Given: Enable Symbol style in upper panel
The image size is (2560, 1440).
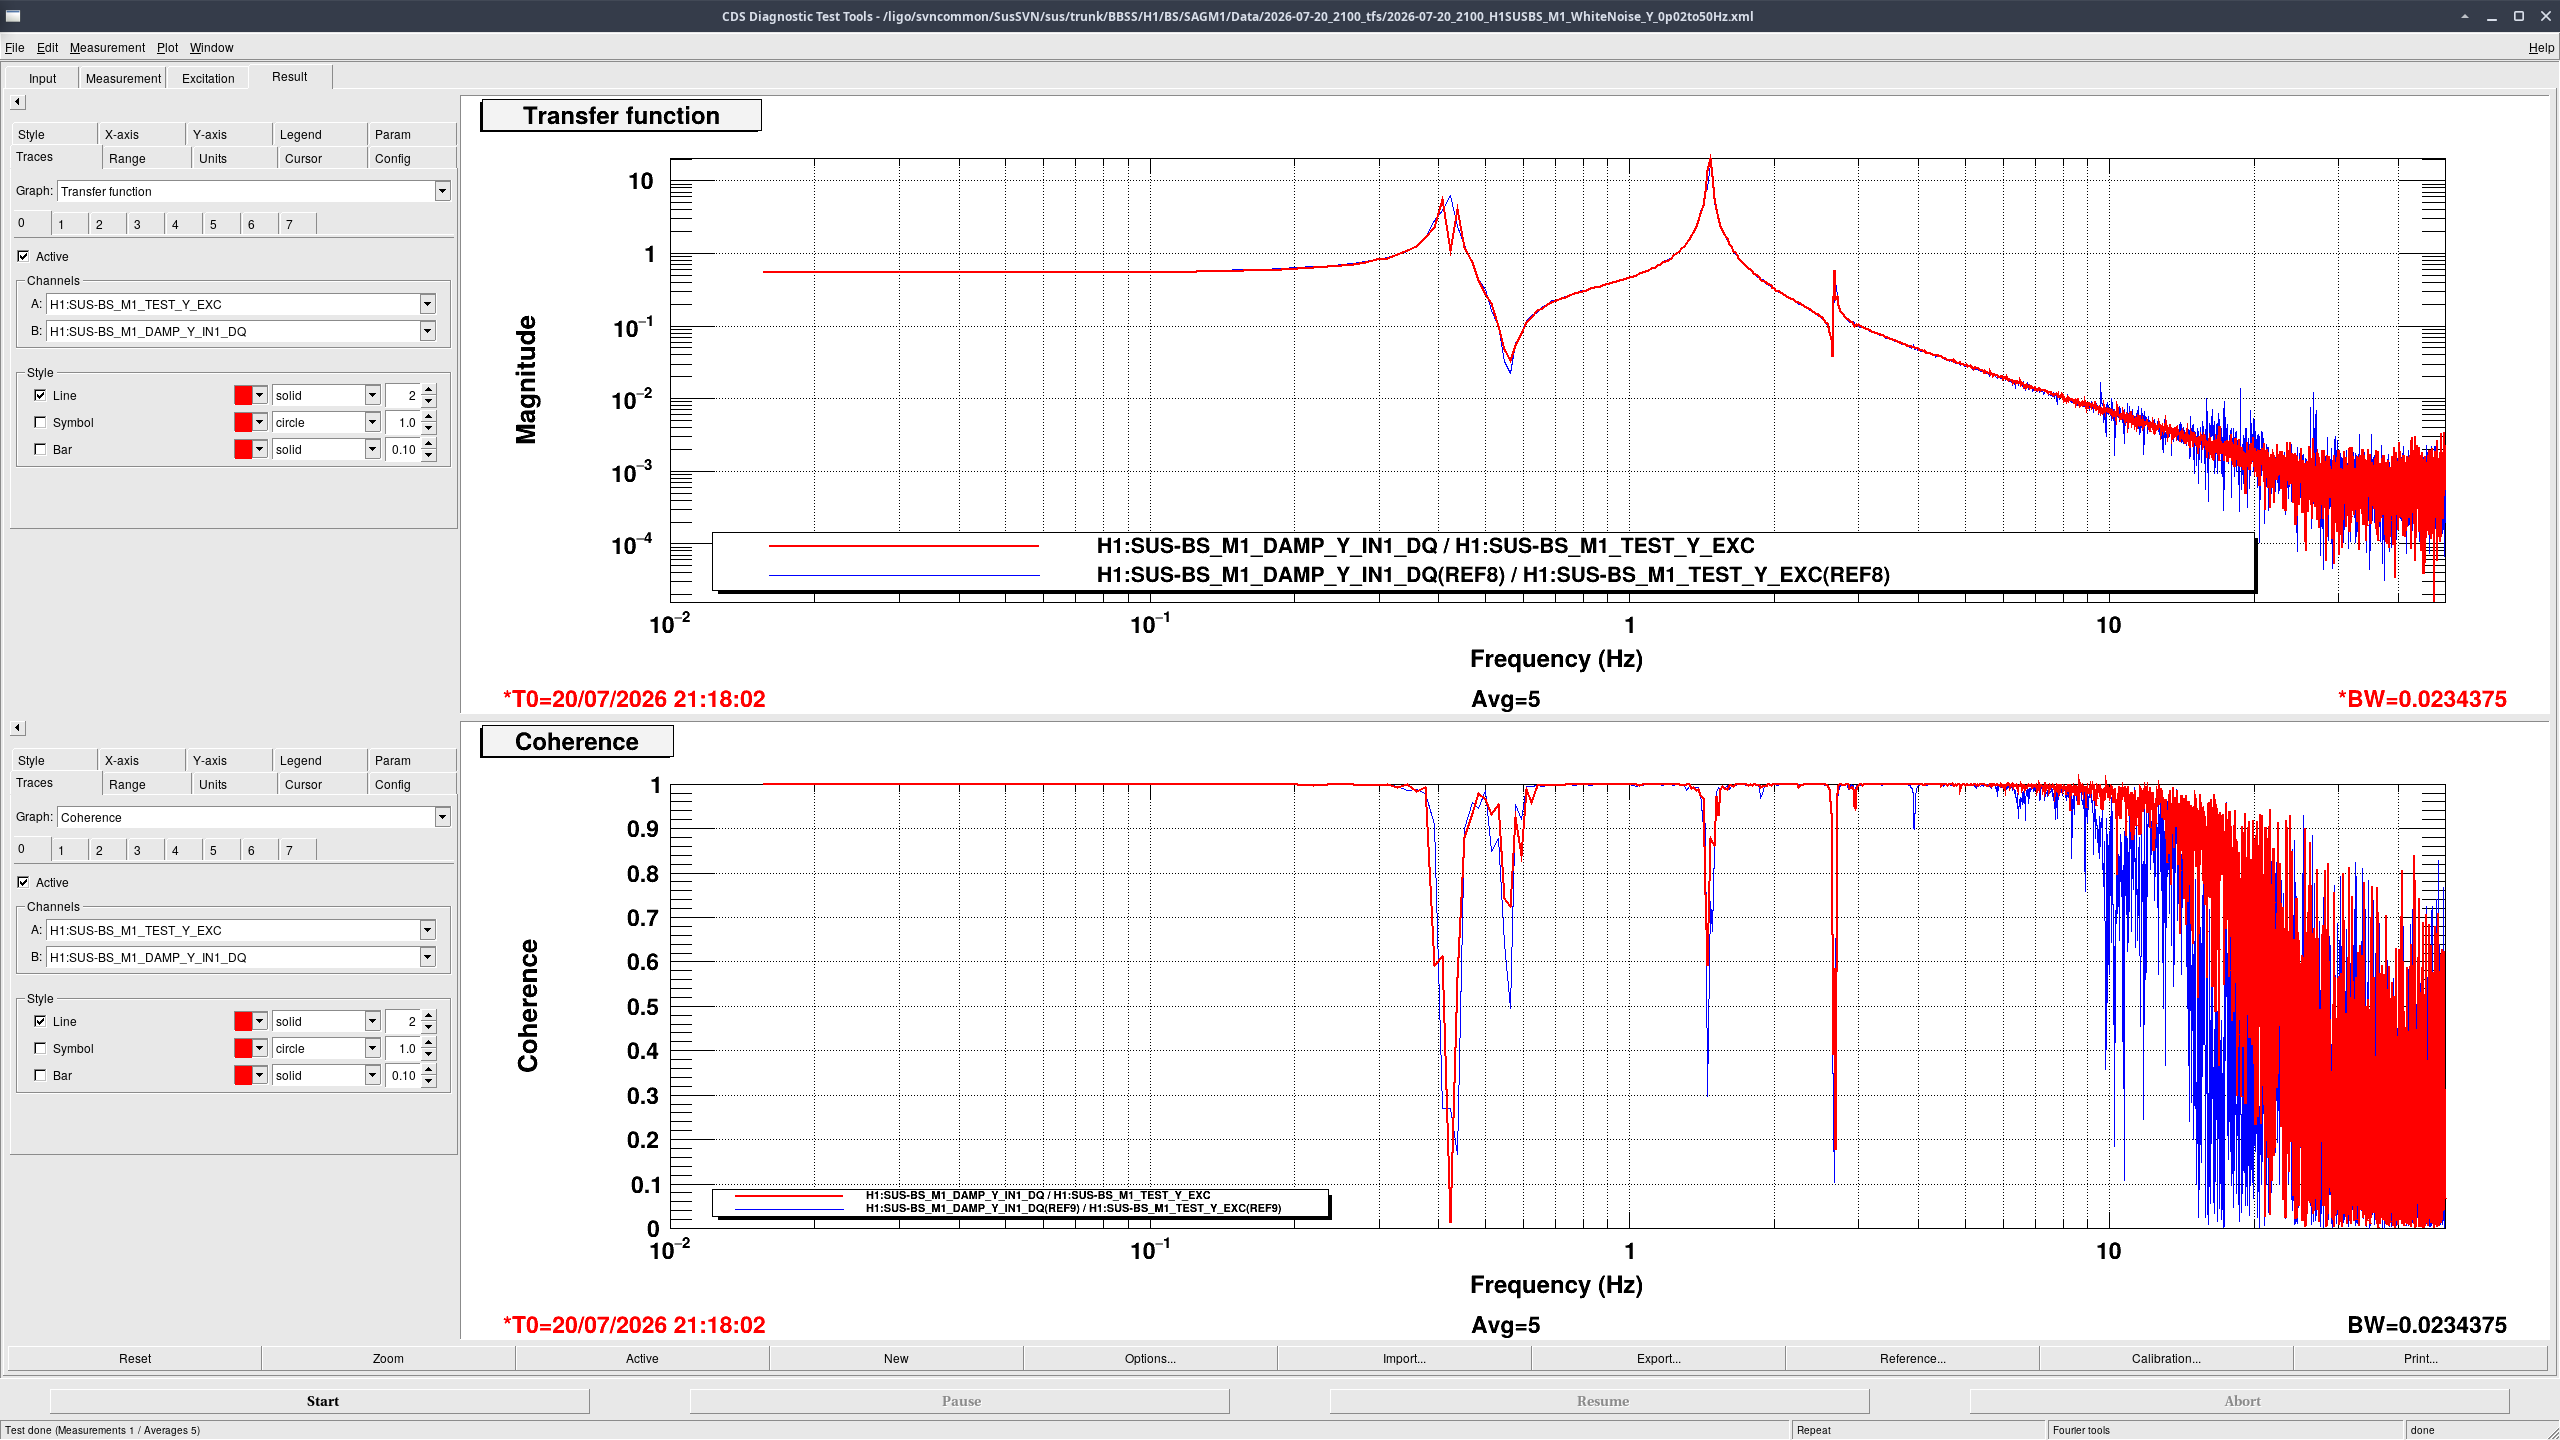Looking at the screenshot, I should (40, 422).
